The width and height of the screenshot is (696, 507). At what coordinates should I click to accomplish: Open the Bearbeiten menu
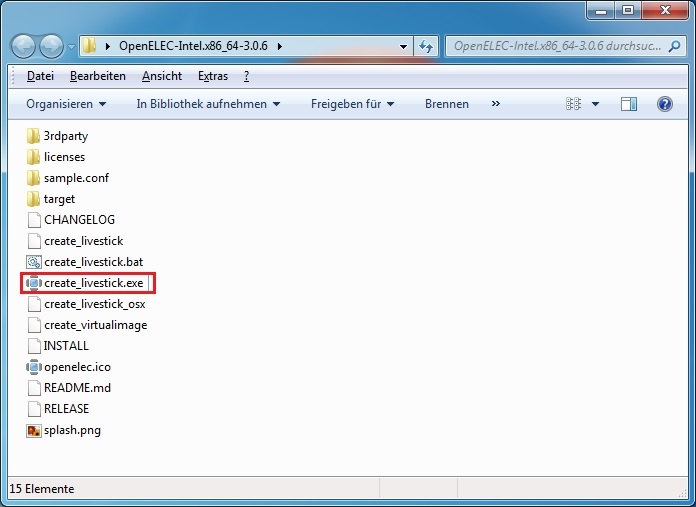(x=98, y=76)
